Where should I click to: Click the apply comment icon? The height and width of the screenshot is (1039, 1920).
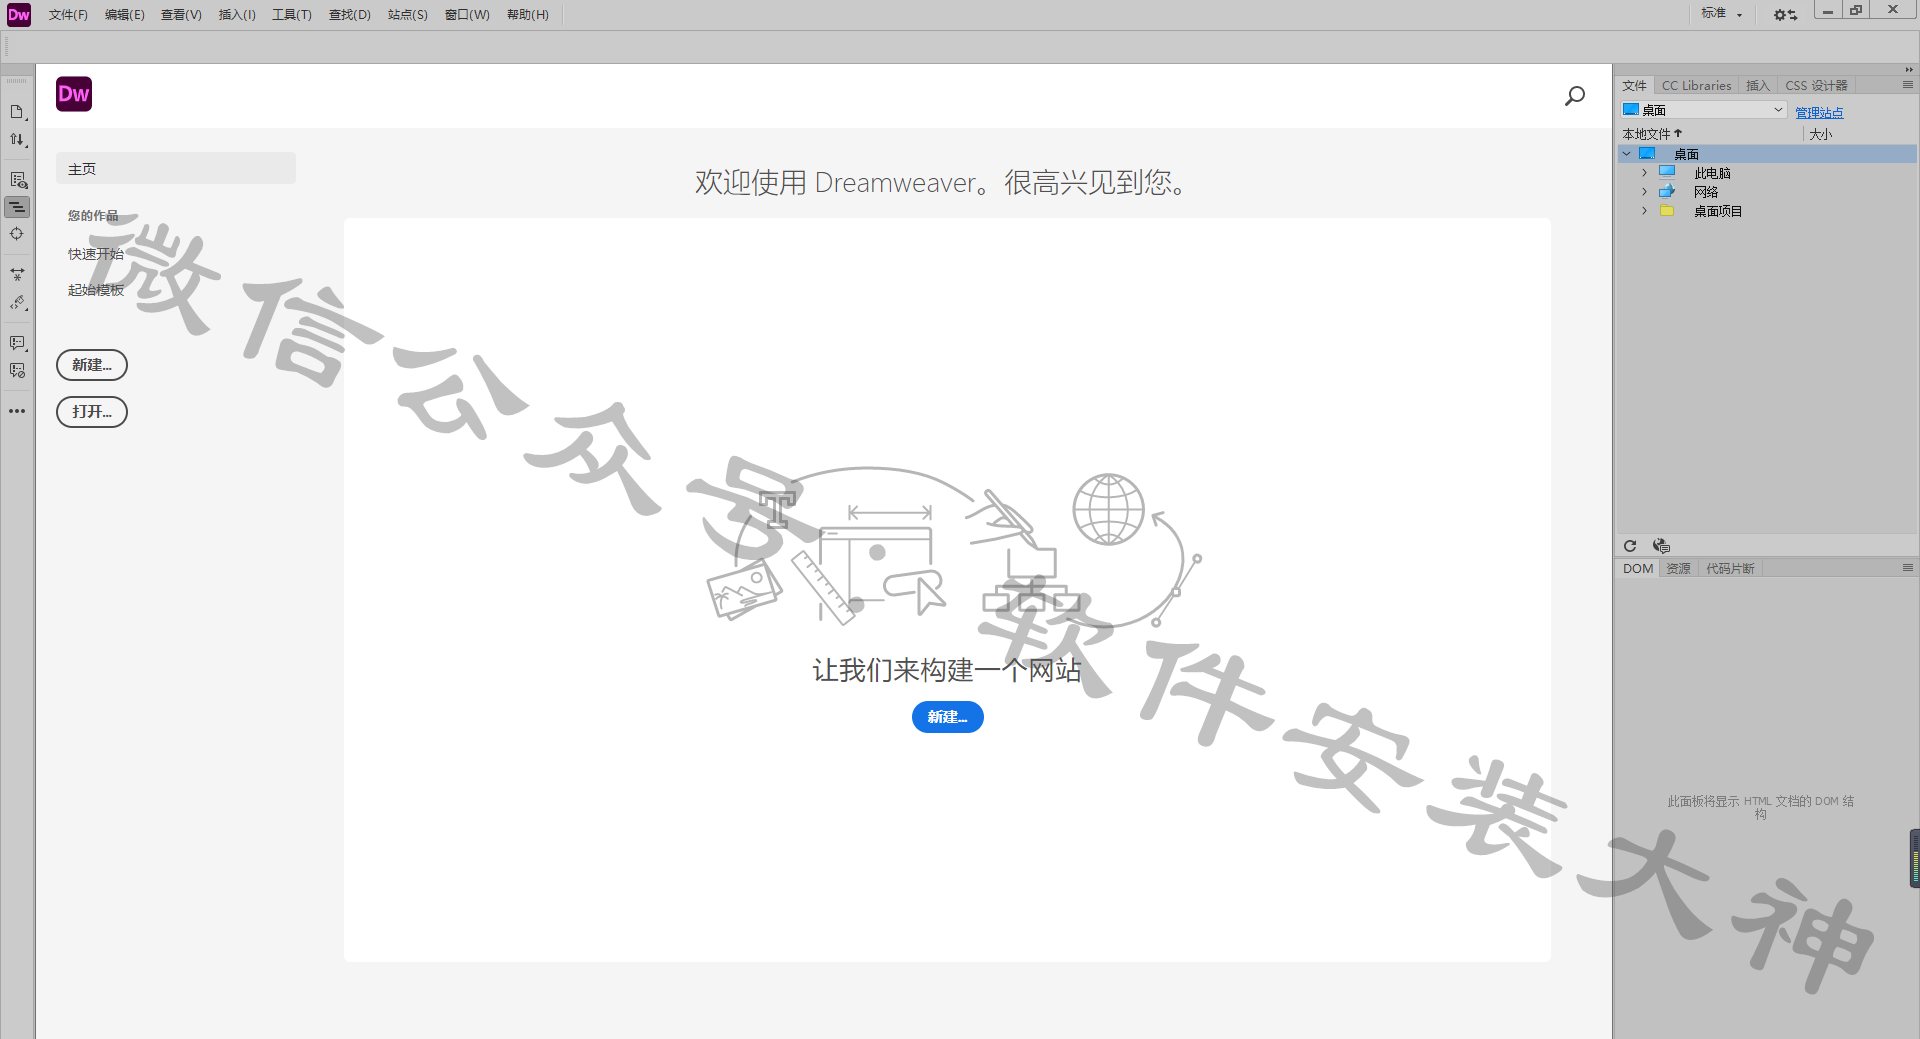click(17, 343)
